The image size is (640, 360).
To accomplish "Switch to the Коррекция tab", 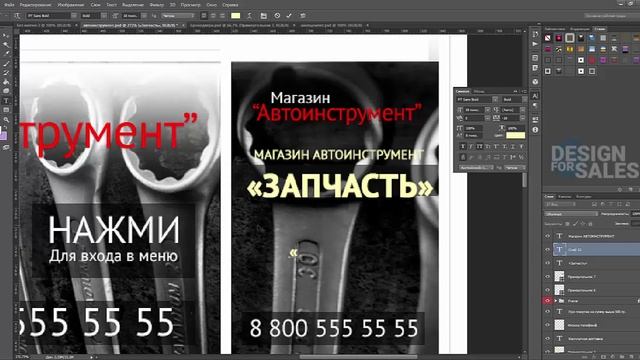I will 580,29.
